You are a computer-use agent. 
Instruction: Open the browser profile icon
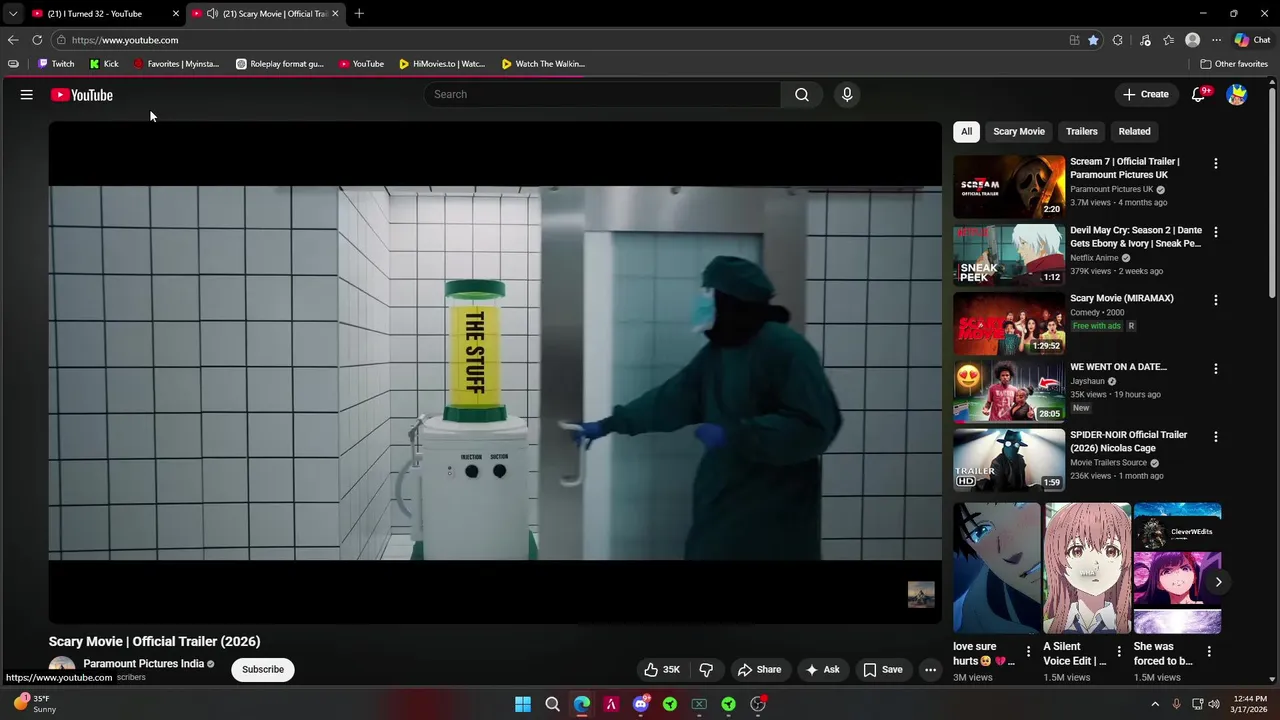point(1192,40)
